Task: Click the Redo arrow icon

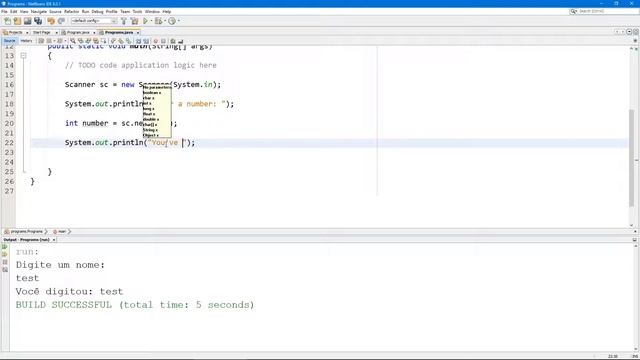Action: tap(61, 21)
